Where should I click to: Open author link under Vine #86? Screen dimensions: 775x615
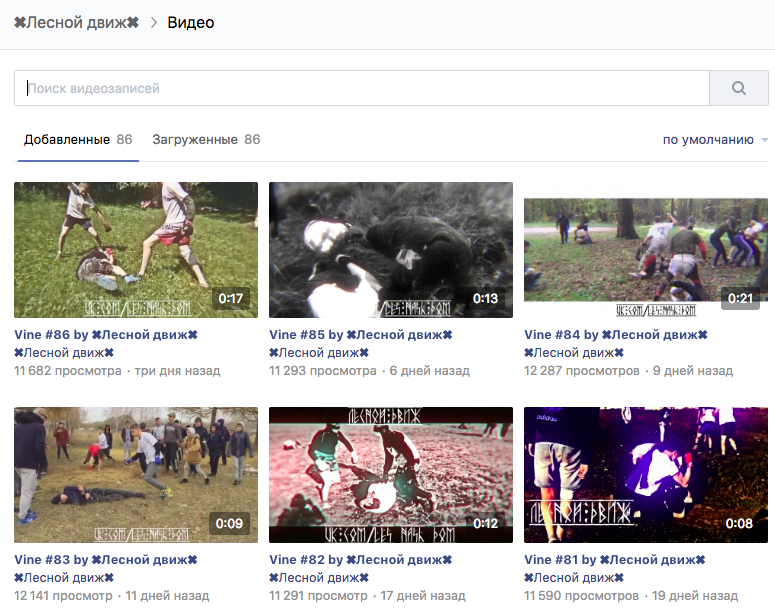point(64,353)
